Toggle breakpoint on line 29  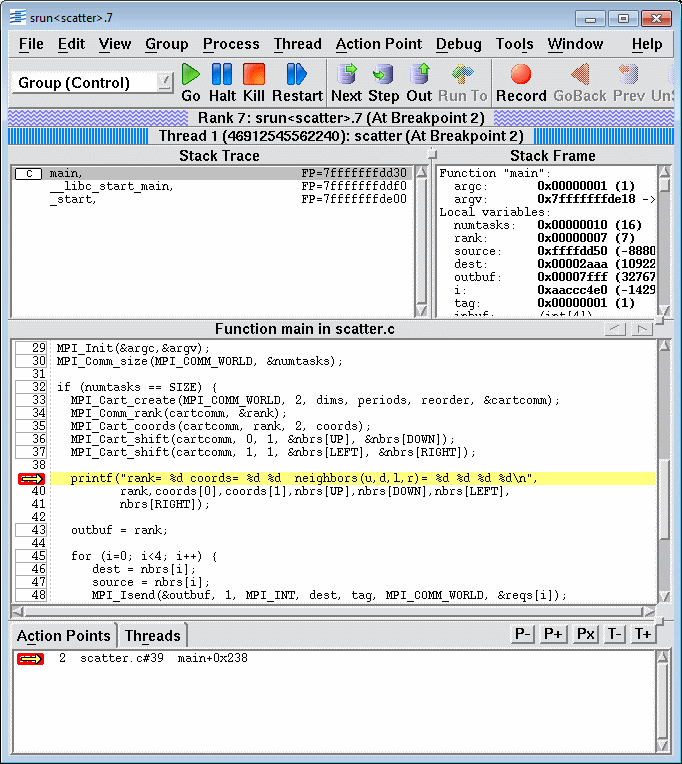pos(31,348)
